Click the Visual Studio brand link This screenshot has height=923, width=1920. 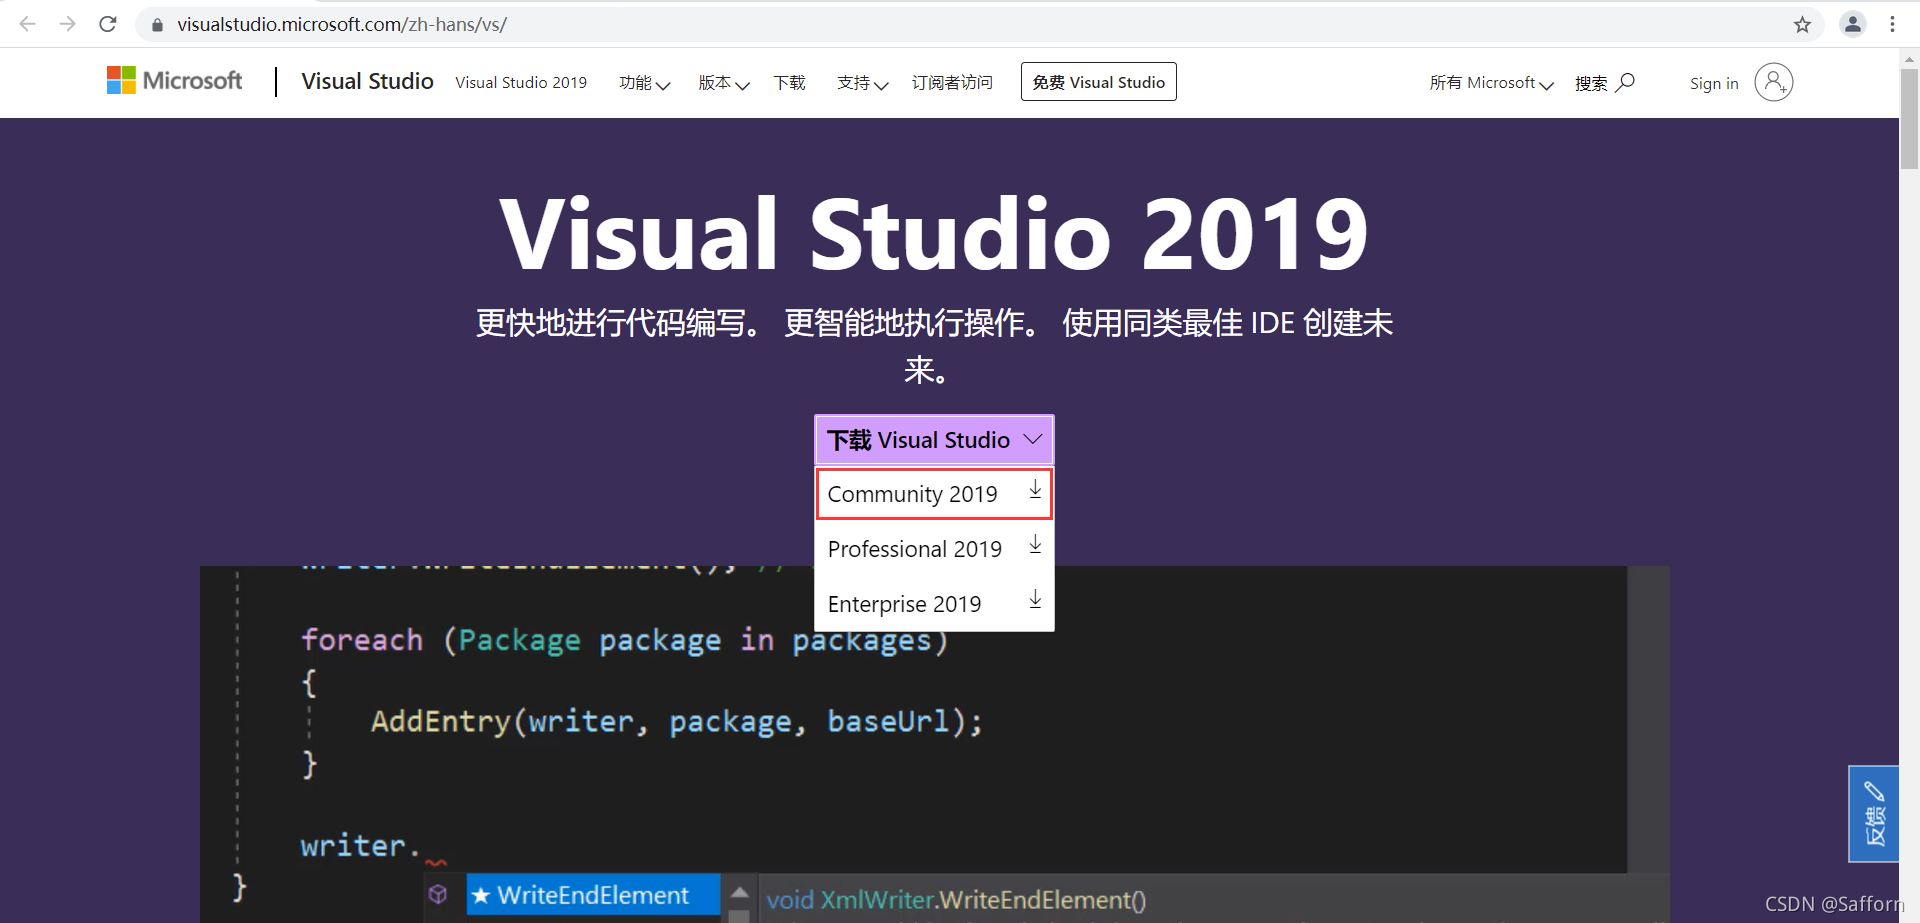point(367,81)
